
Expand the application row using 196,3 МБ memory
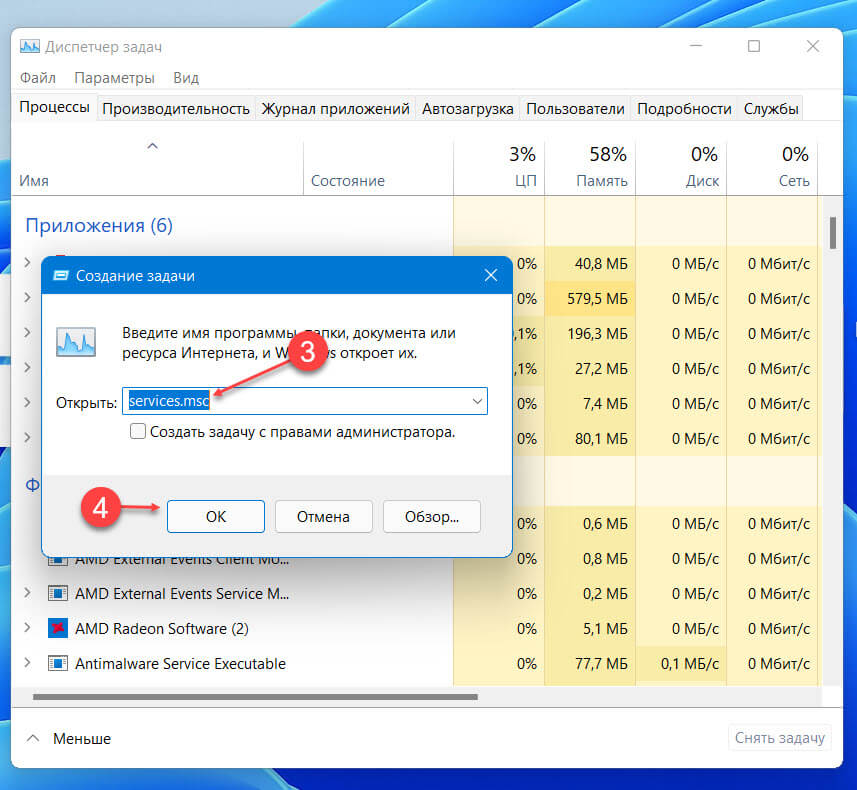[27, 332]
